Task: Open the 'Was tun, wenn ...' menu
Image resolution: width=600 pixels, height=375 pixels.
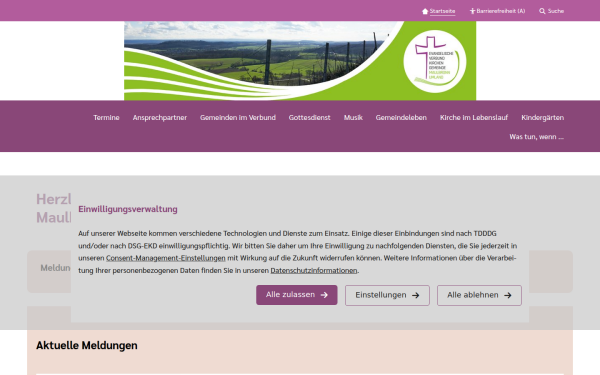Action: [536, 137]
